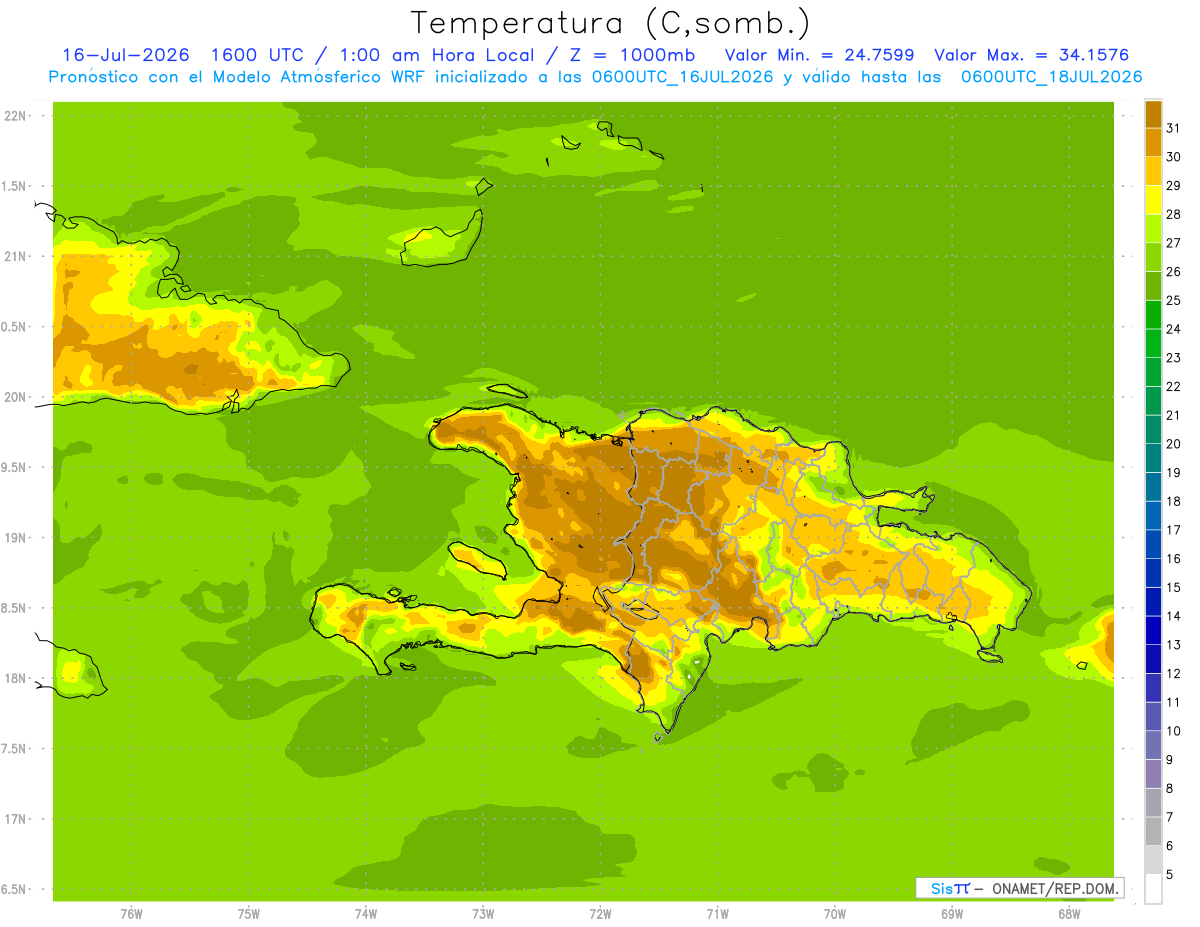1200x927 pixels.
Task: Click '0600UTC_18JUL2026' valid-until time text
Action: pos(1051,77)
